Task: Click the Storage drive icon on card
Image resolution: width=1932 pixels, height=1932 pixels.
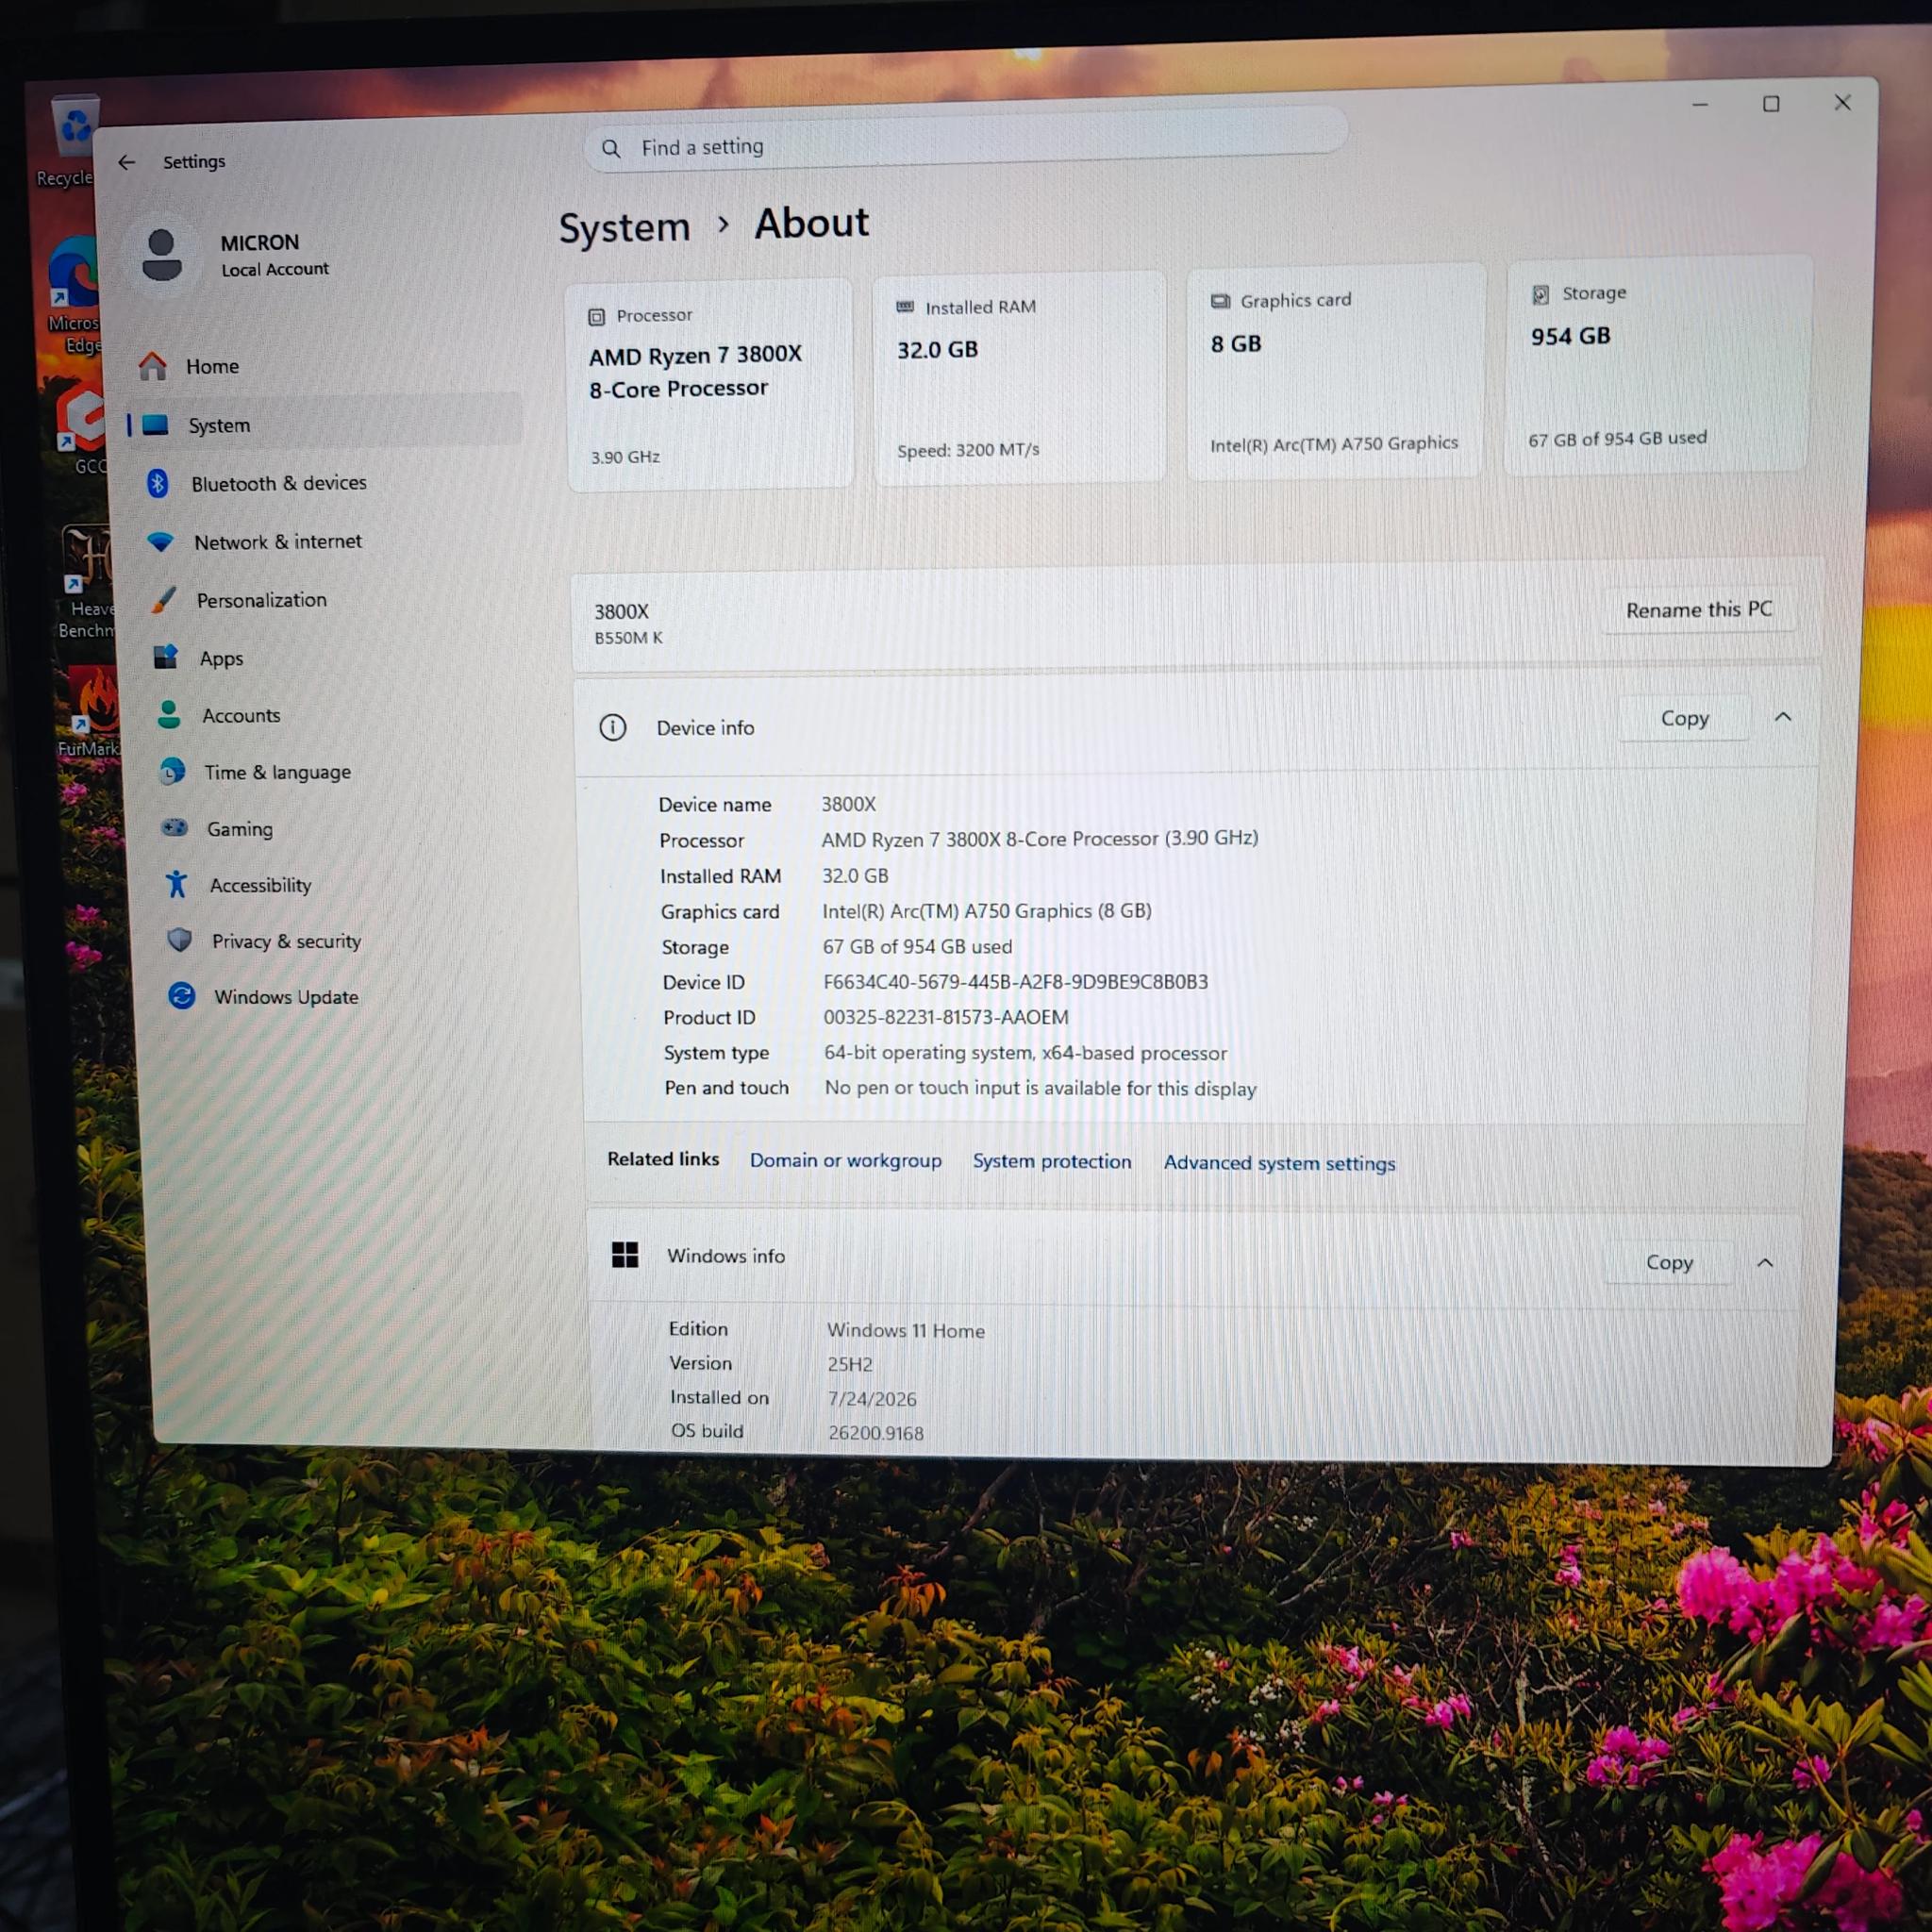Action: click(1541, 294)
